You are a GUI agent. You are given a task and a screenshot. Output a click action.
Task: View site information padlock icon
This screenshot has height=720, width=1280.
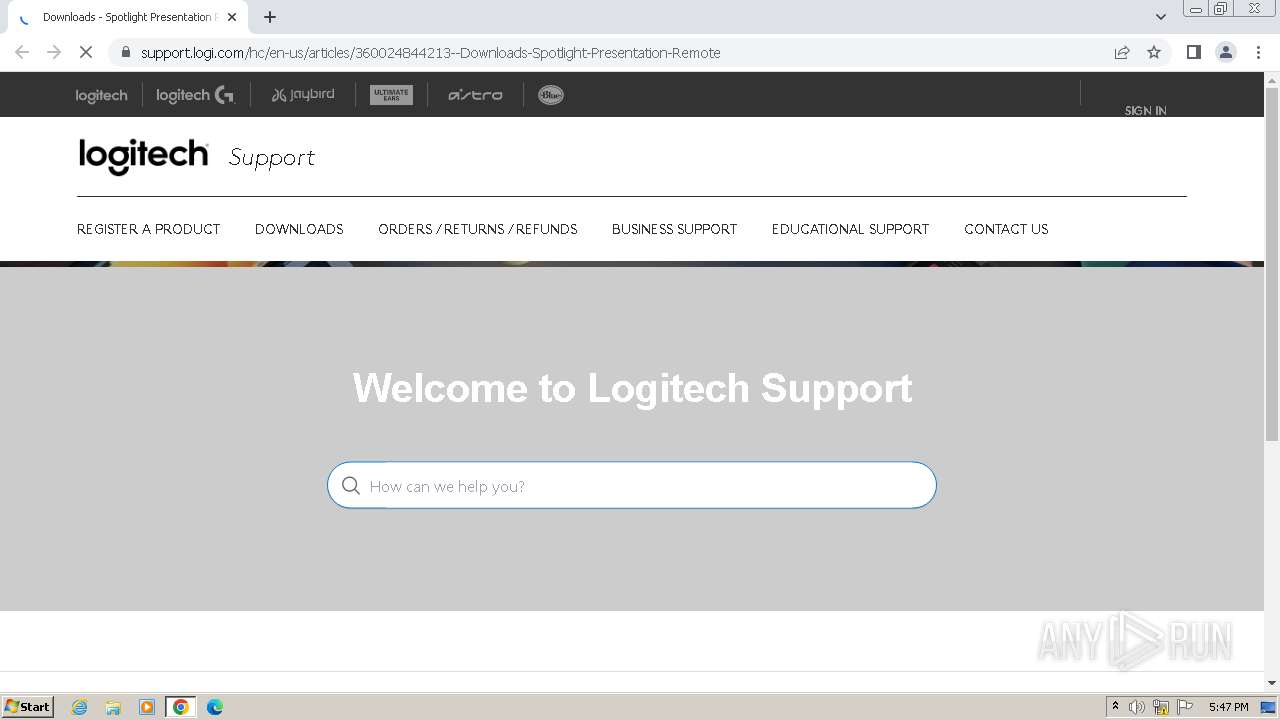(126, 52)
